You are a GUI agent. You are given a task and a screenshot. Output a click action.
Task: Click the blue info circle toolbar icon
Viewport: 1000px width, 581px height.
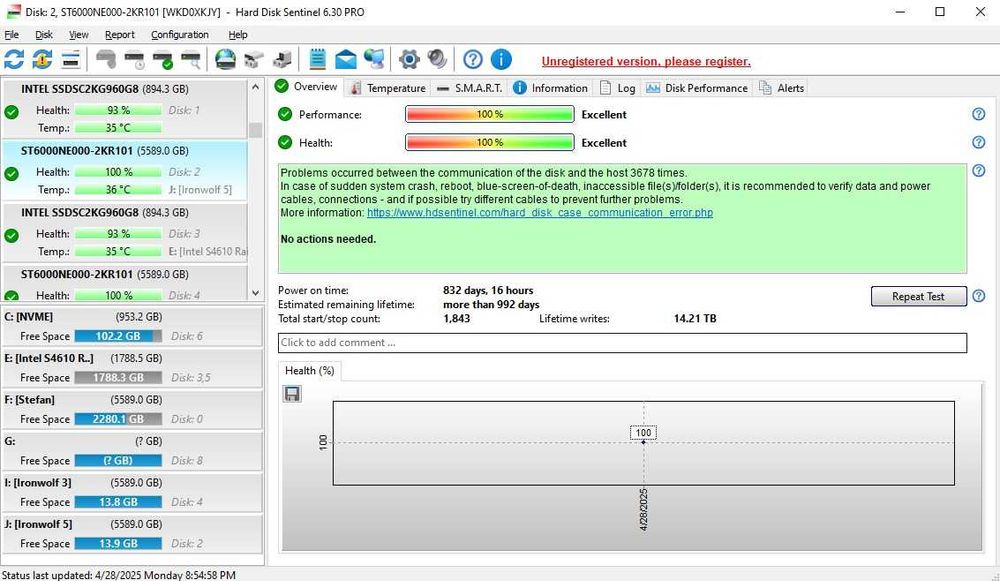[501, 59]
